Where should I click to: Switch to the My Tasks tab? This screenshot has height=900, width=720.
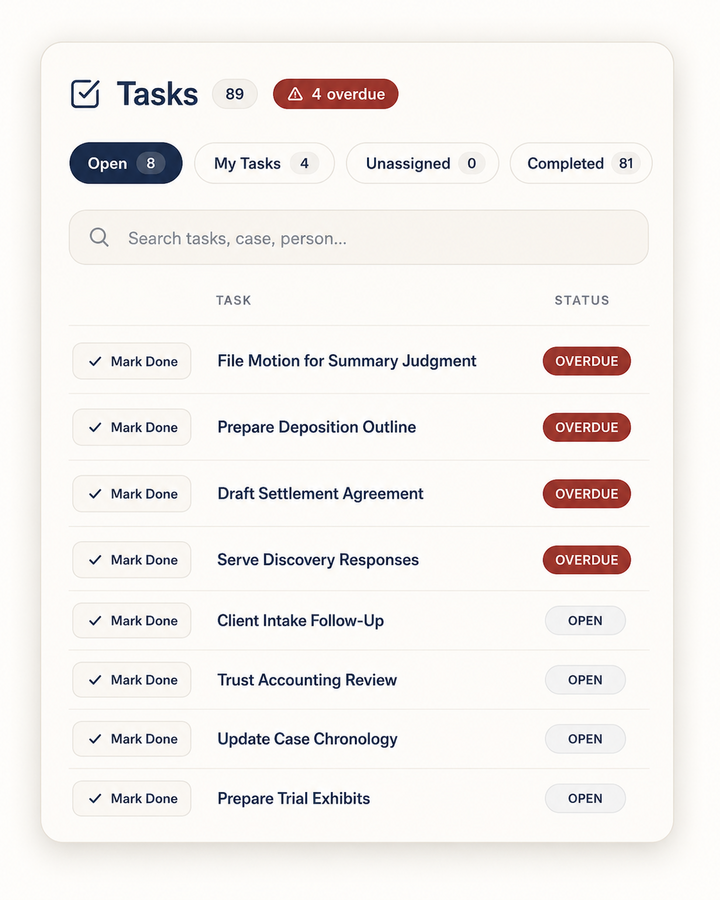click(x=264, y=164)
